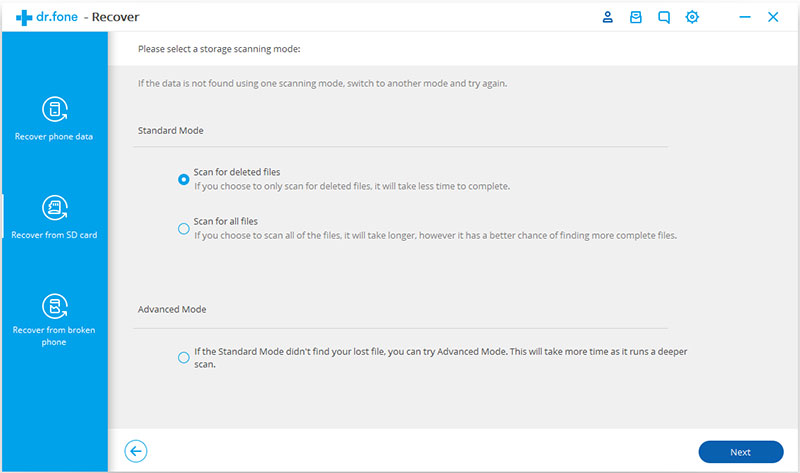Viewport: 800px width, 473px height.
Task: Click the Advanced Mode heading
Action: tap(172, 309)
